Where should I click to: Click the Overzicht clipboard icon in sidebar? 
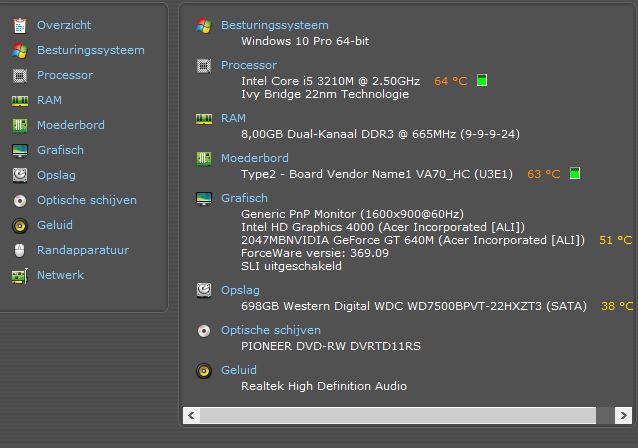click(19, 25)
